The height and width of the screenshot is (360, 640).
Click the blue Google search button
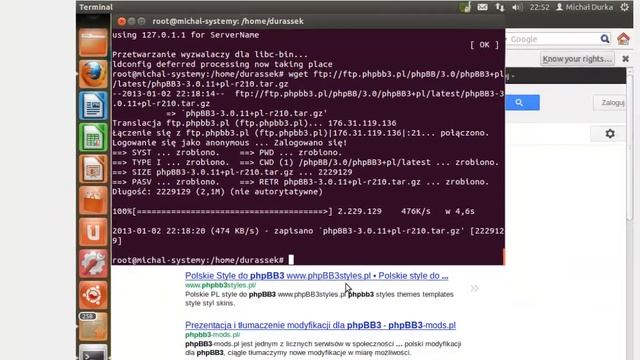[x=522, y=102]
